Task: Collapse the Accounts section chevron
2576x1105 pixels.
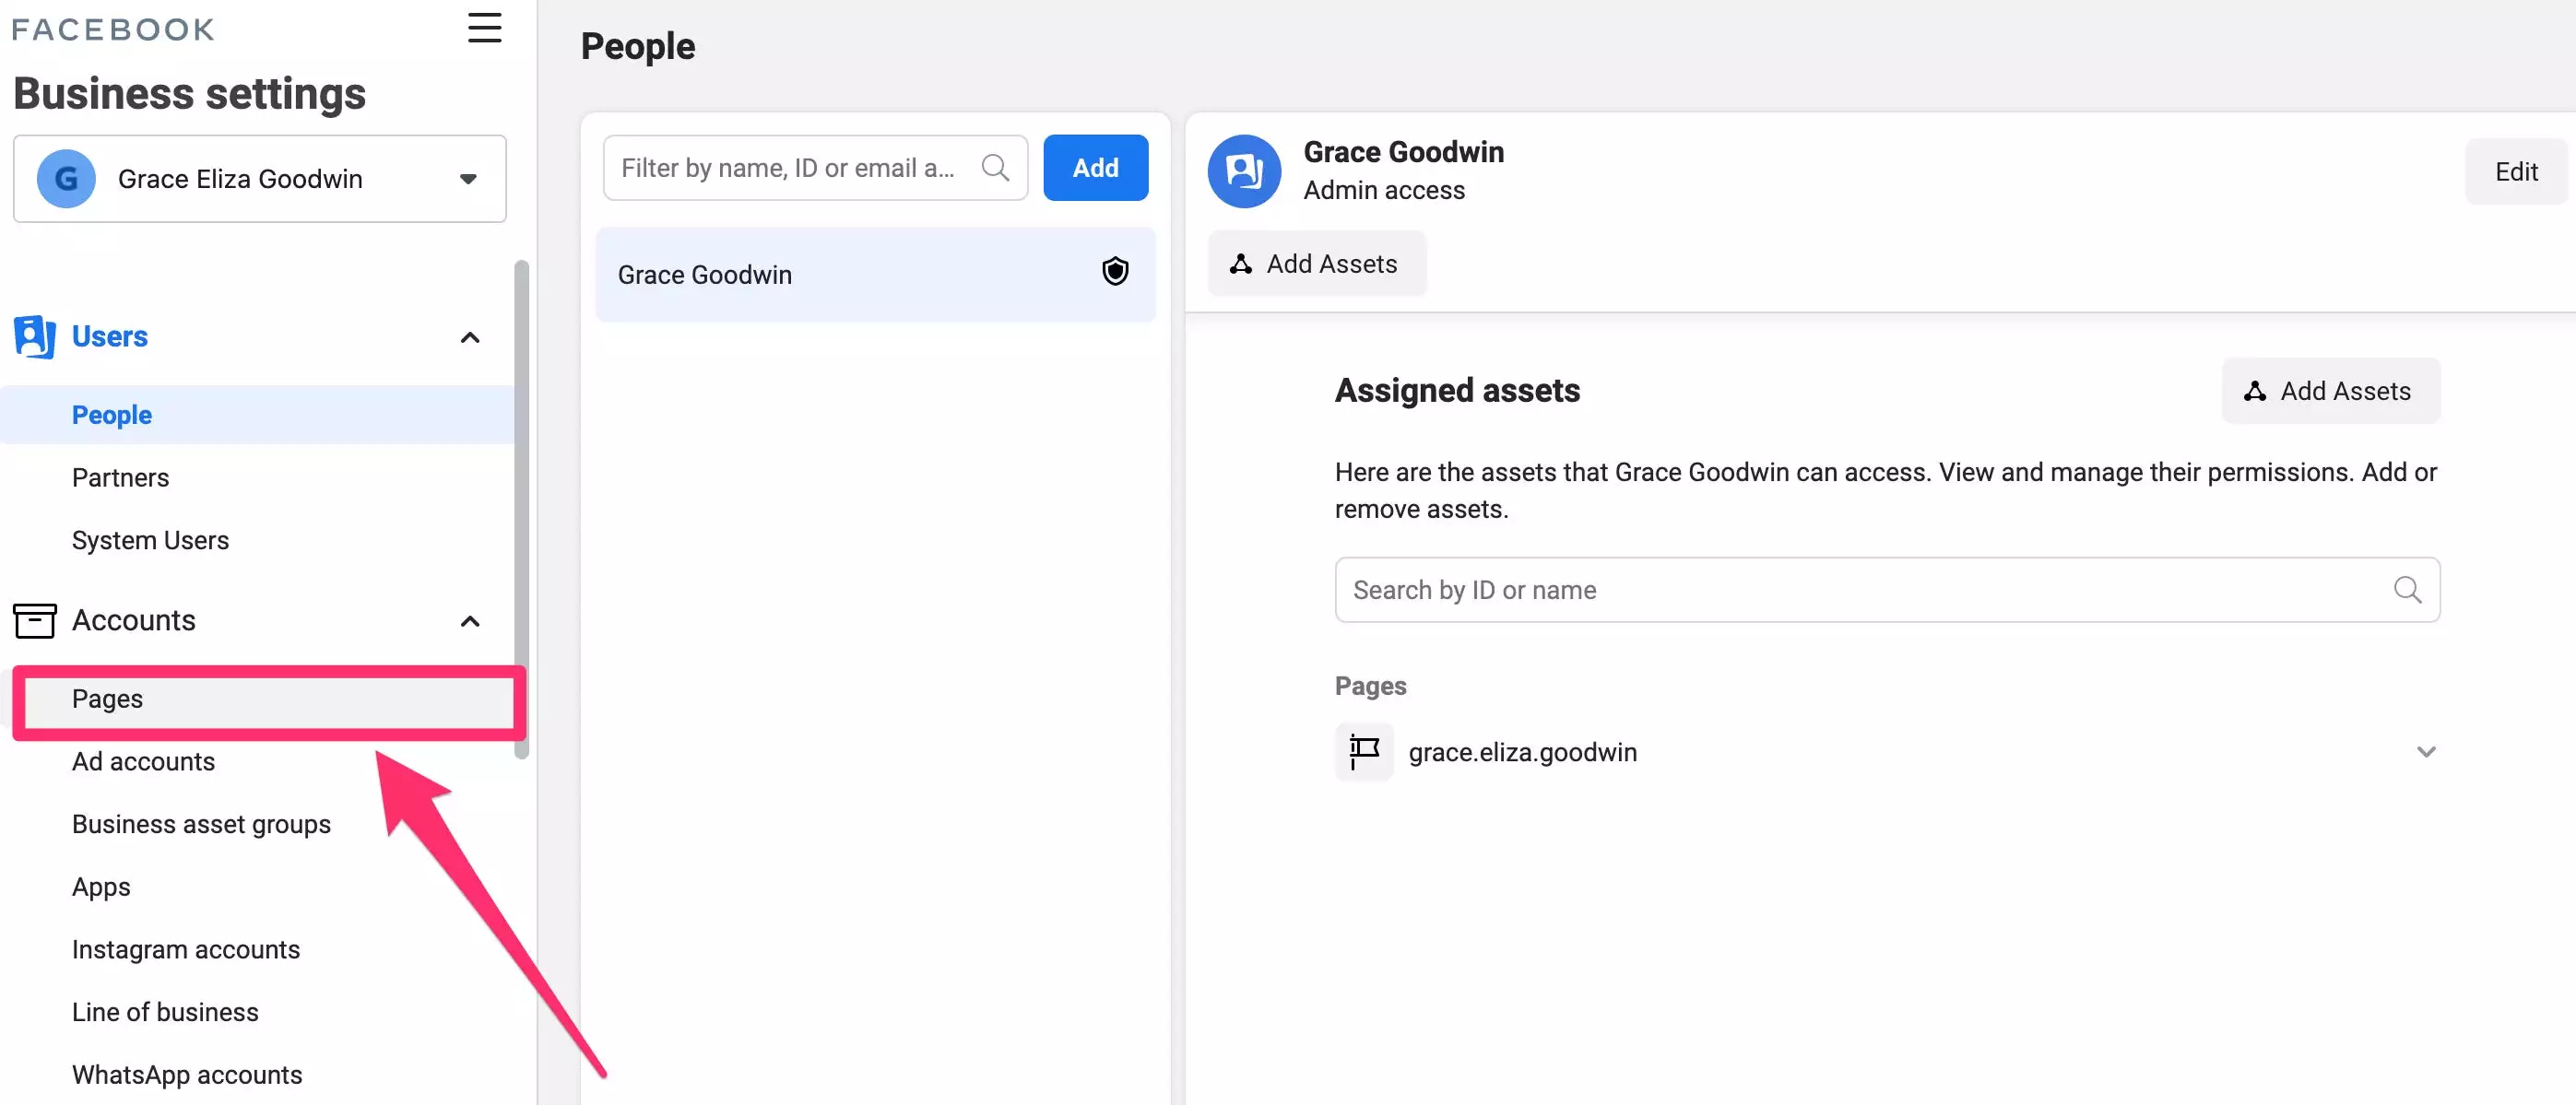Action: 469,621
